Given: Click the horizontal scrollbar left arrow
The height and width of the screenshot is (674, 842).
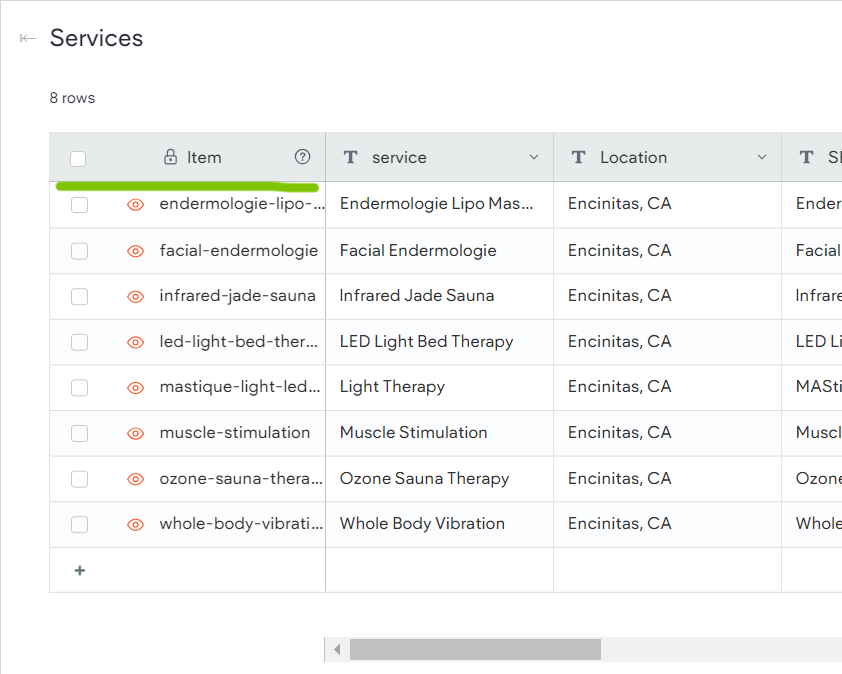Looking at the screenshot, I should [337, 650].
